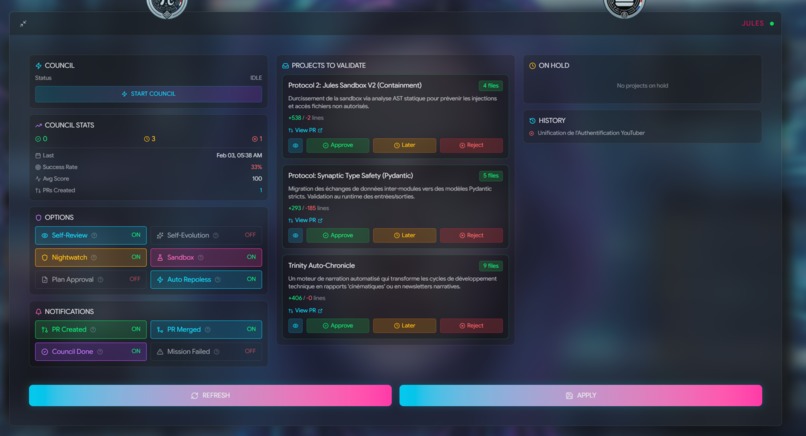806x436 pixels.
Task: Toggle the Plan Approval option
Action: (91, 280)
